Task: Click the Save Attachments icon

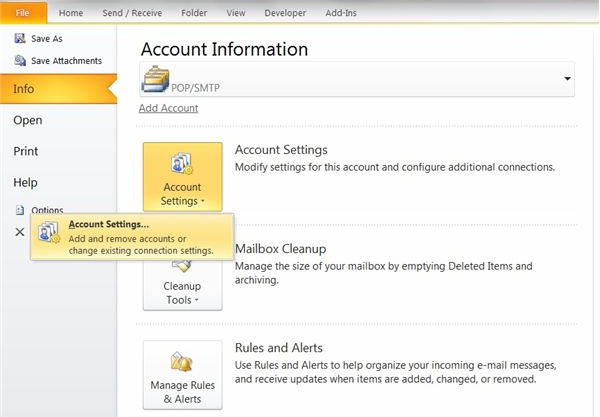Action: 20,60
